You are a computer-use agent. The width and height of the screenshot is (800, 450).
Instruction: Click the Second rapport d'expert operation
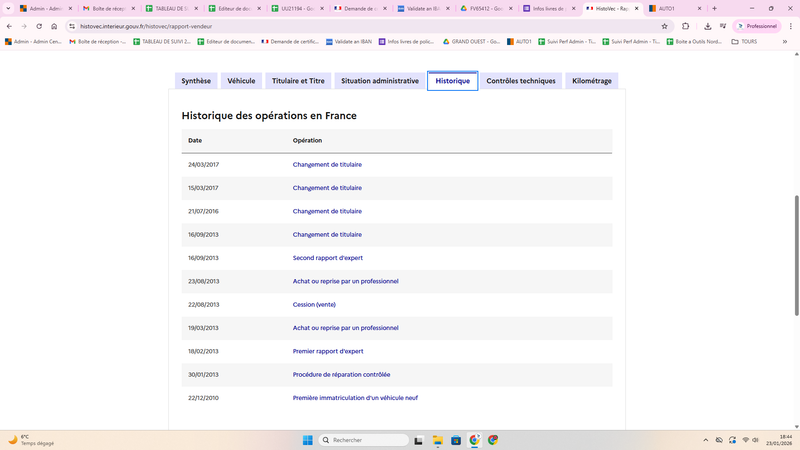(x=327, y=258)
